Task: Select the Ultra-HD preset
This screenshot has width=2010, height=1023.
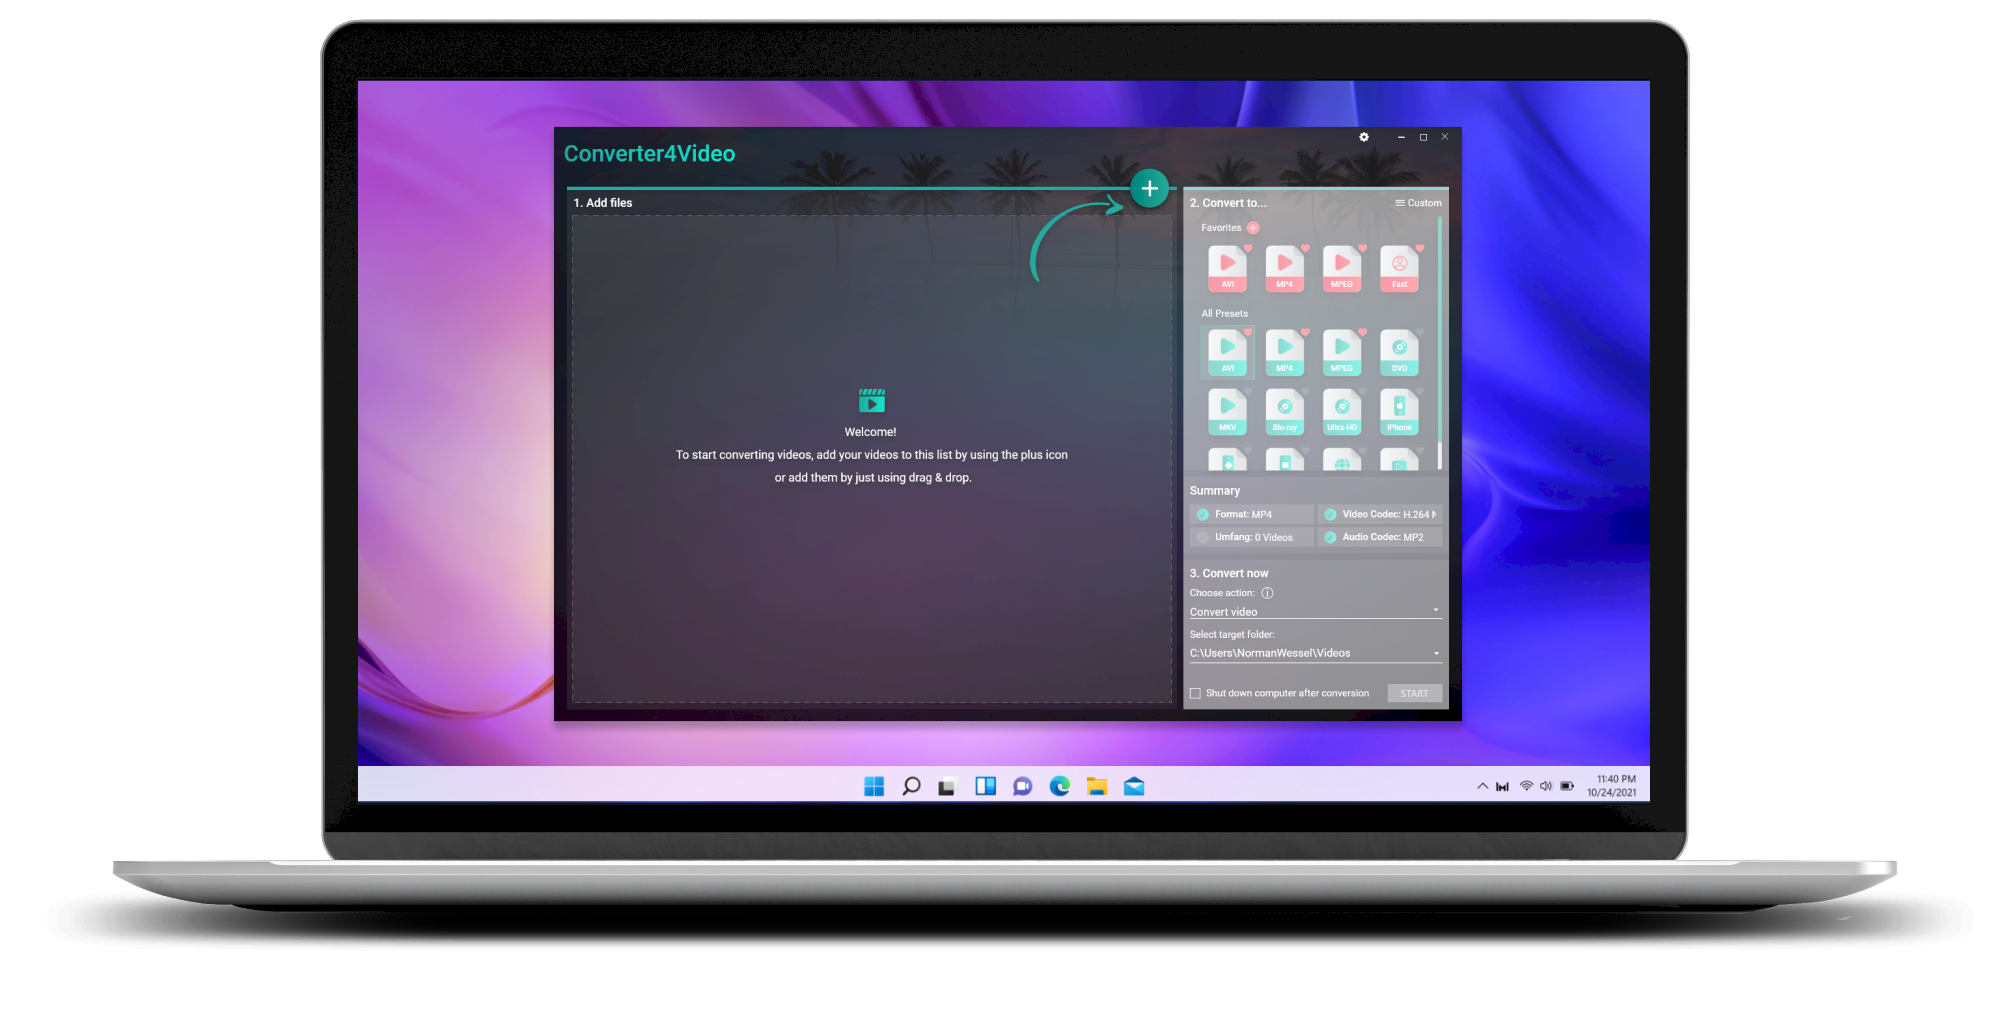Action: click(x=1341, y=411)
